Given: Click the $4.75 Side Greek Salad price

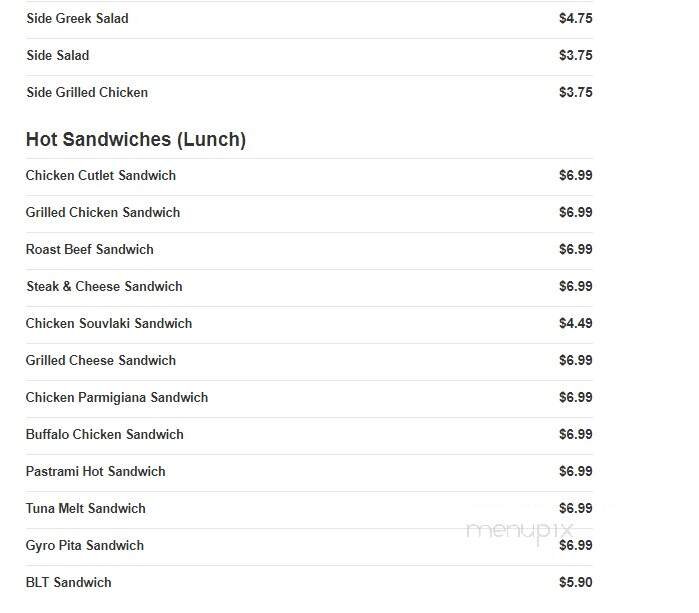Looking at the screenshot, I should pyautogui.click(x=575, y=18).
